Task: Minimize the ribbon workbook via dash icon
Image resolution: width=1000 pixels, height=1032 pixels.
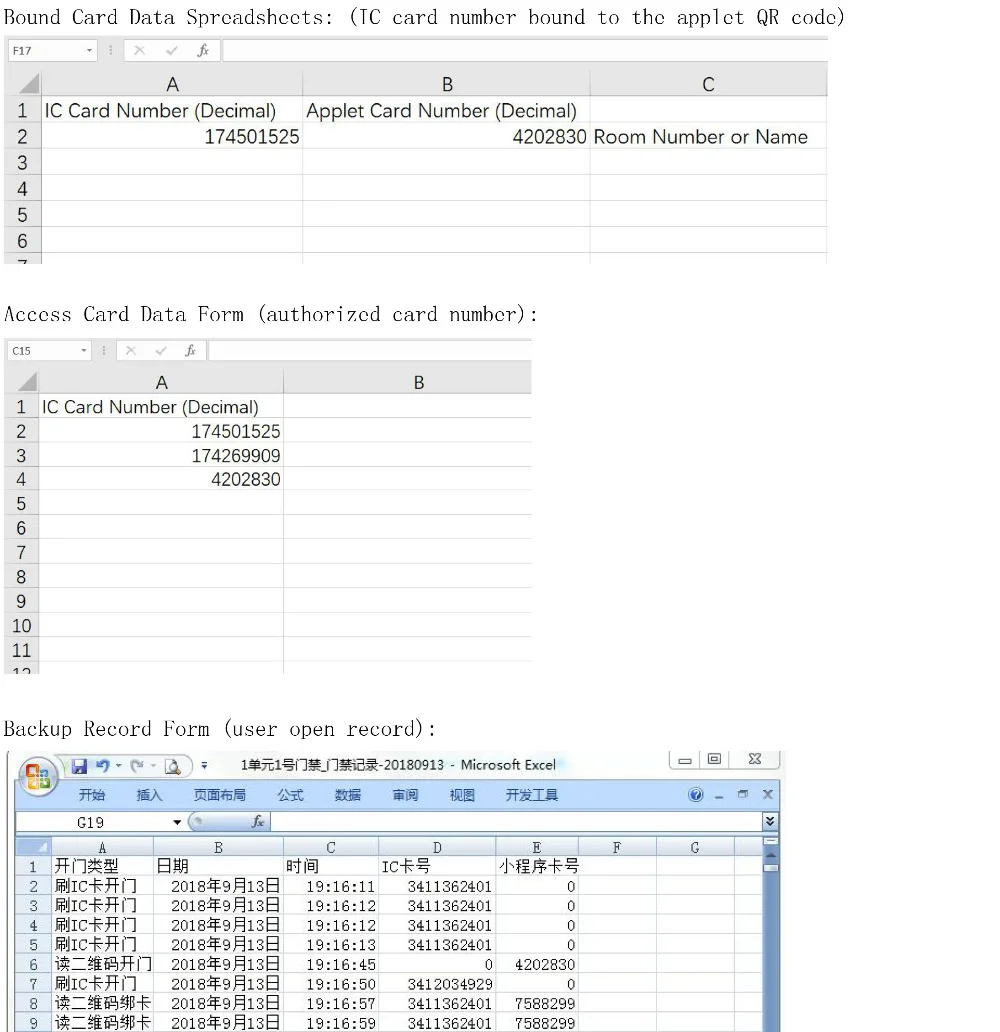Action: 719,796
